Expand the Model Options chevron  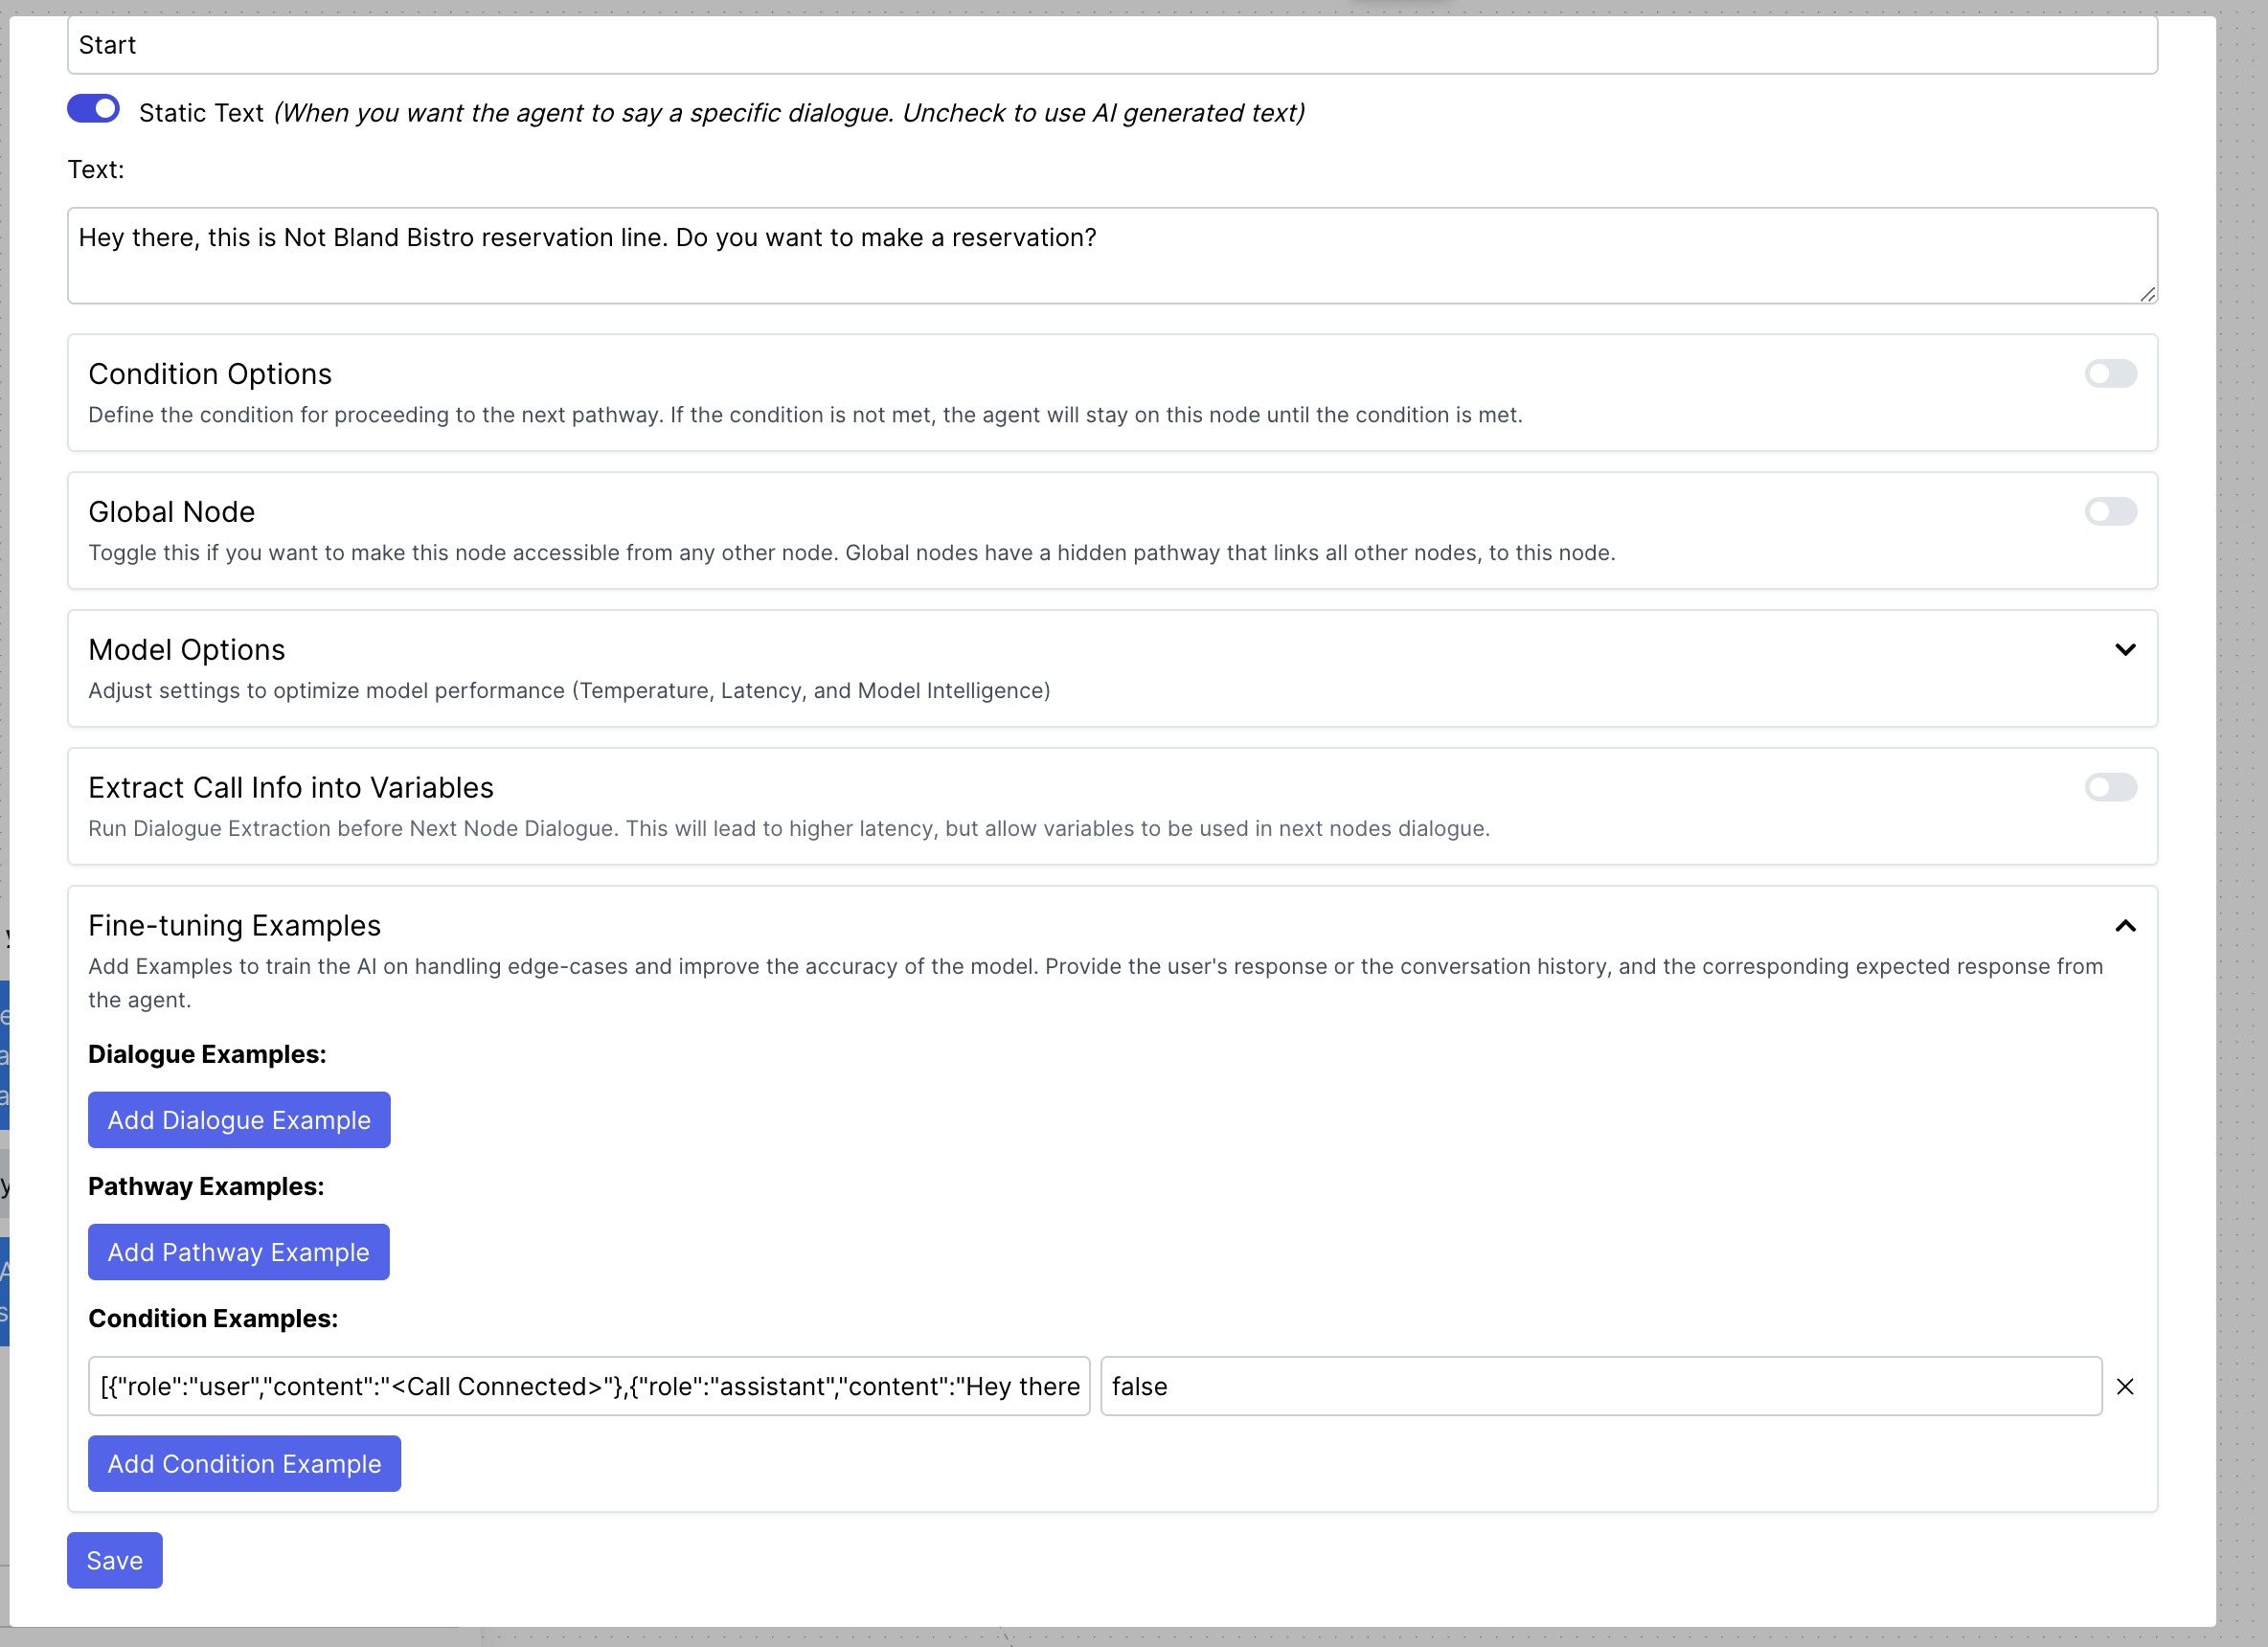(x=2125, y=650)
